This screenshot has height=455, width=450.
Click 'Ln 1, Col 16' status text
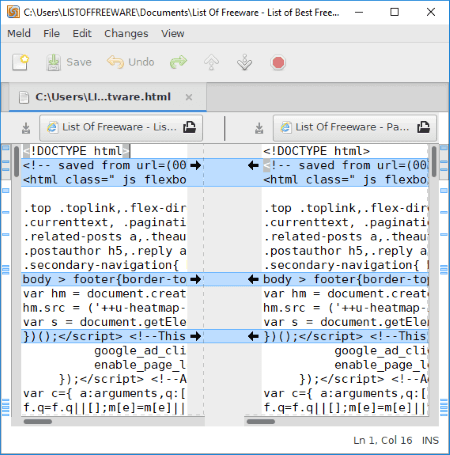(383, 440)
